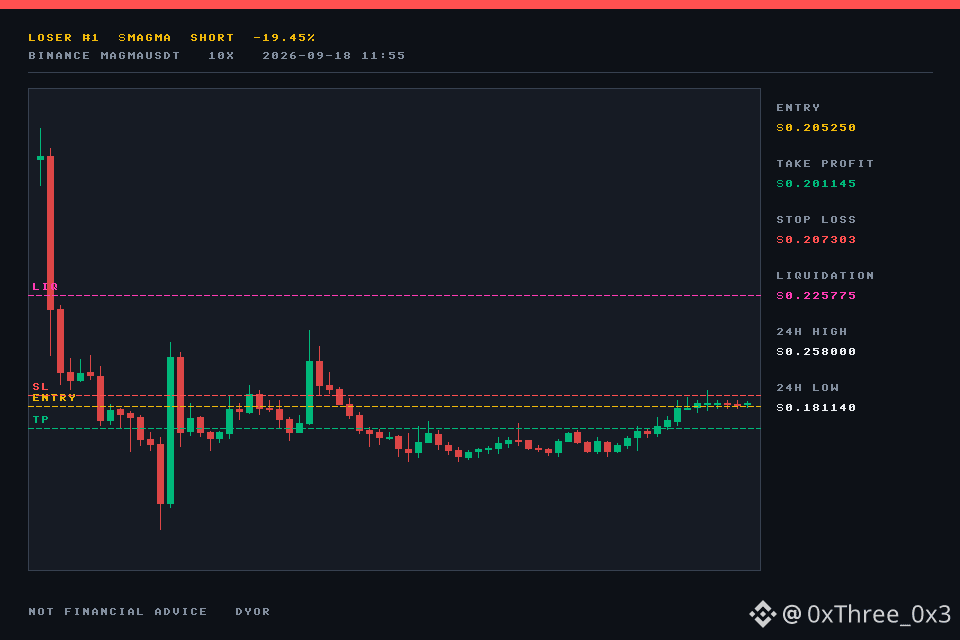
Task: Click the 2026-09-18 11:55 timestamp
Action: 334,56
